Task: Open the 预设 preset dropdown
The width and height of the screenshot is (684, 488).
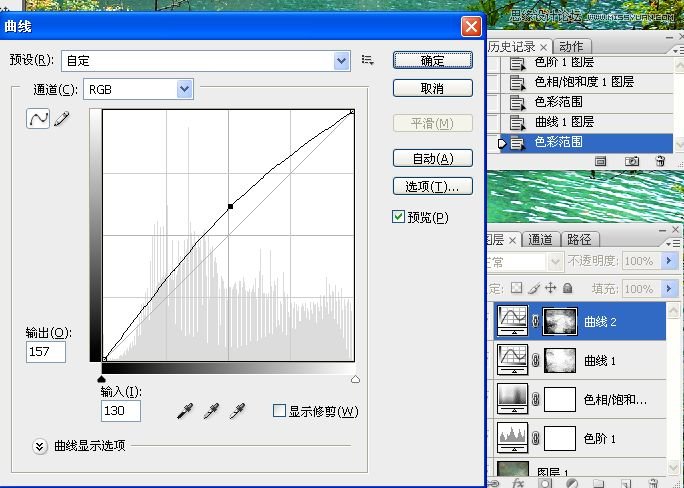Action: pyautogui.click(x=342, y=61)
